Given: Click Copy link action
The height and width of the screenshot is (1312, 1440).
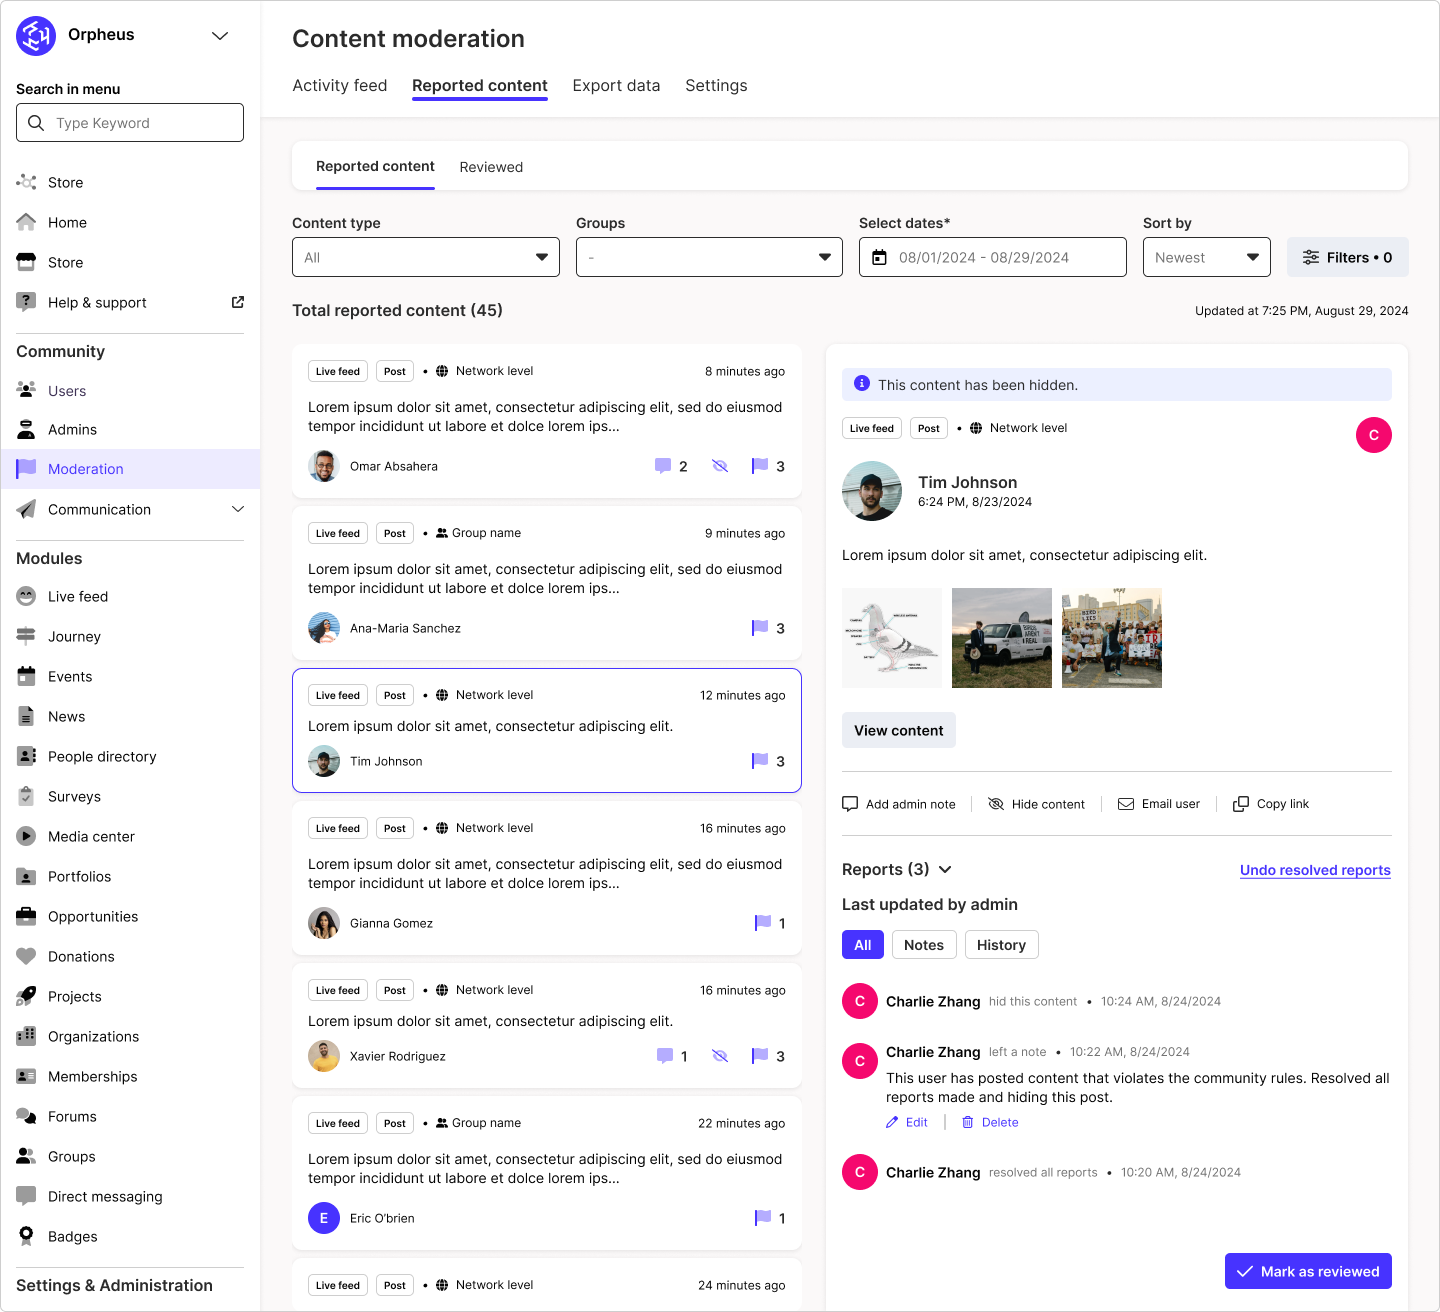Looking at the screenshot, I should tap(1271, 804).
